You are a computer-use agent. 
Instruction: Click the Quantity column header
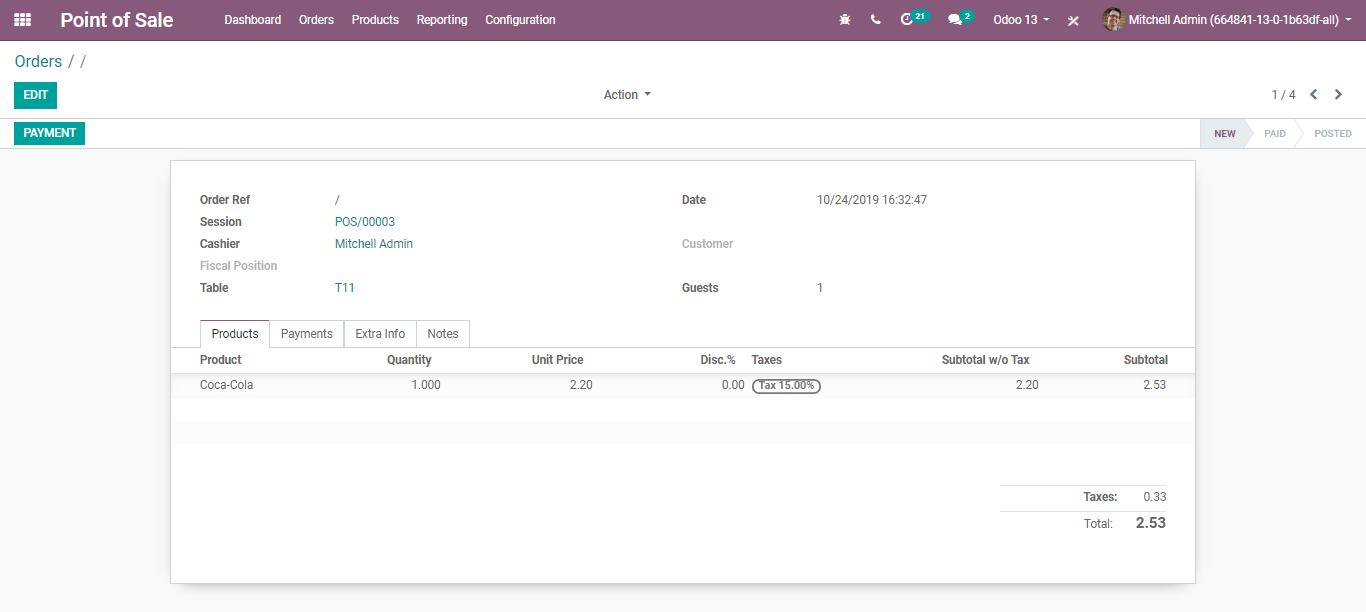coord(409,360)
